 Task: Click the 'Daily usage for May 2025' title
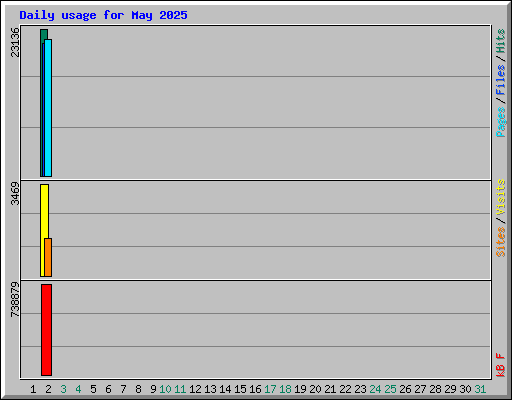(x=103, y=15)
